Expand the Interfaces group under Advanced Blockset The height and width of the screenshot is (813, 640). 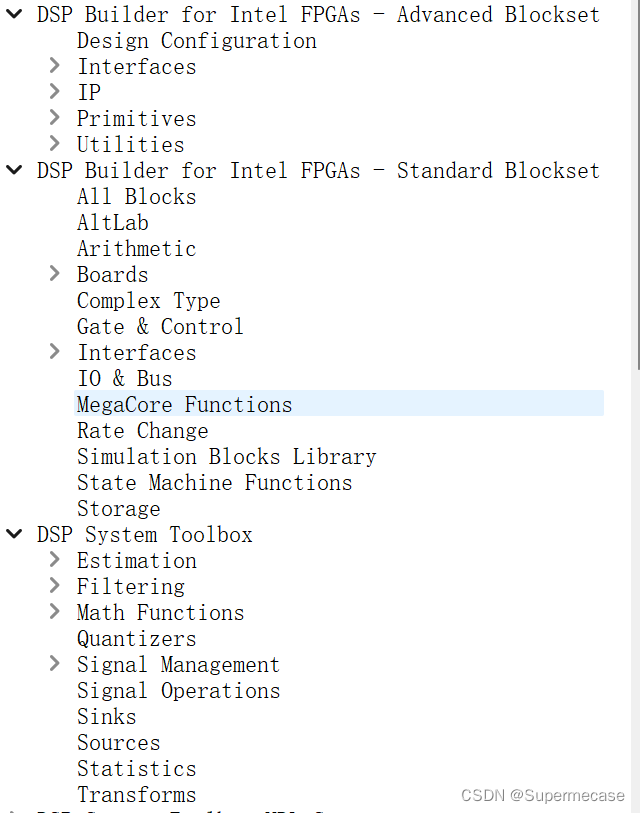click(55, 66)
